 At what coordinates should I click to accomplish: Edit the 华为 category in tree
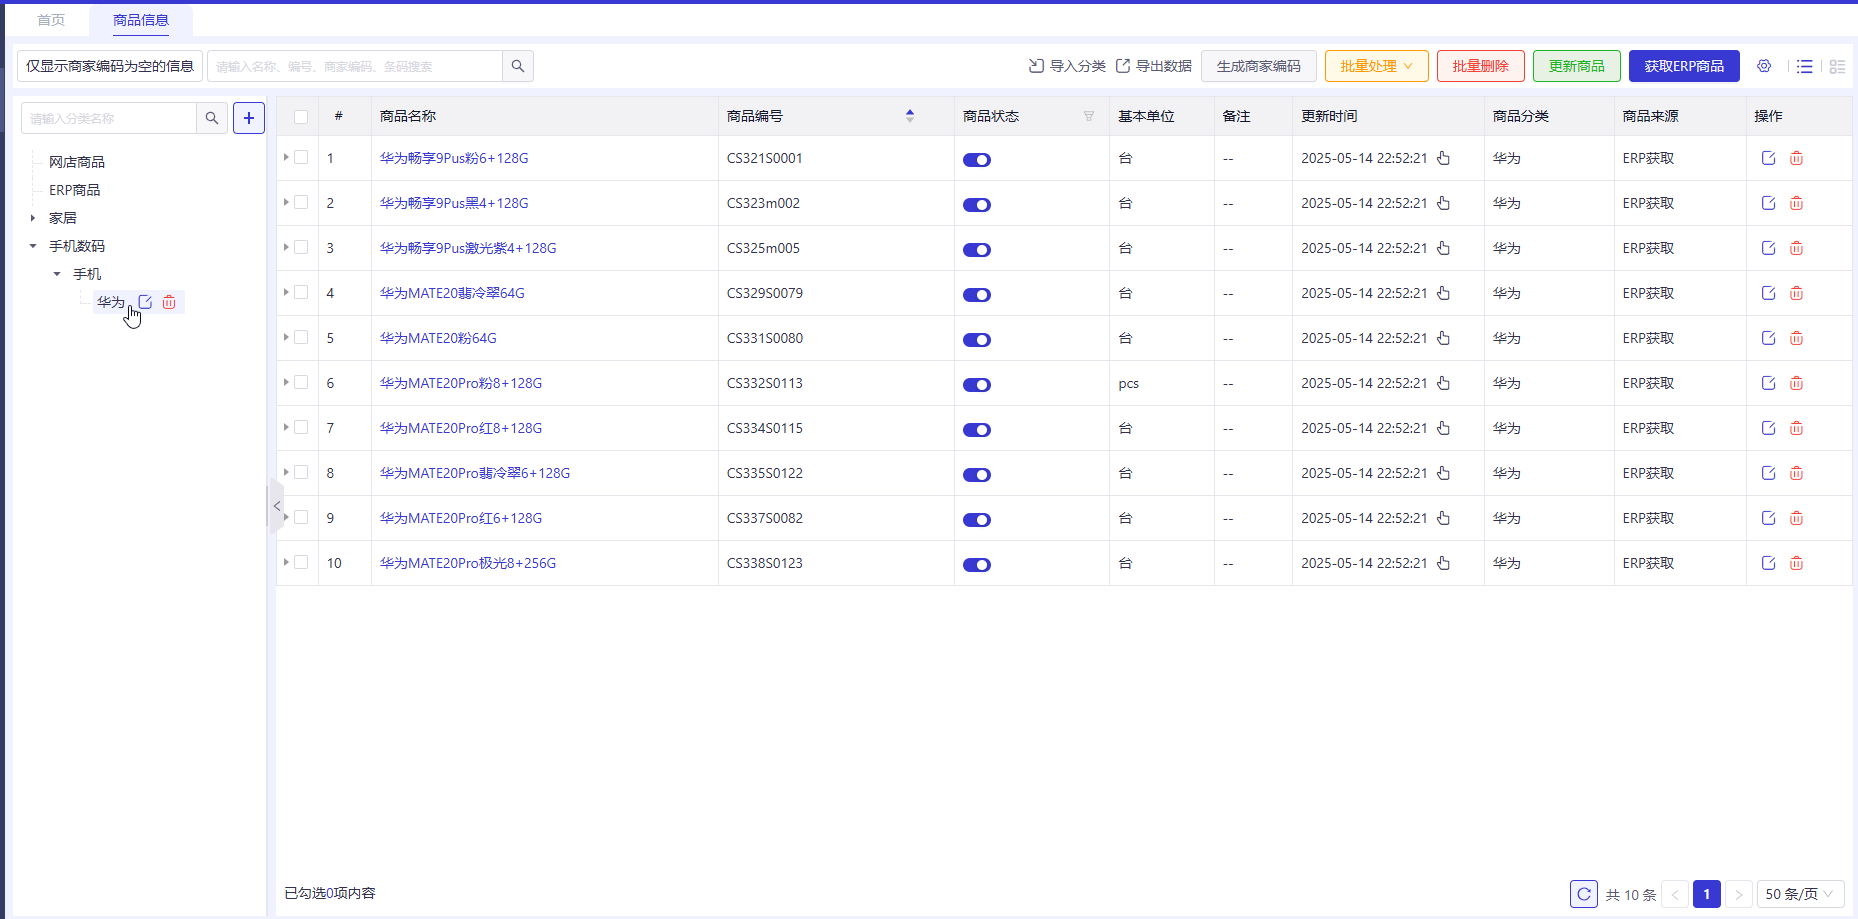click(x=146, y=302)
